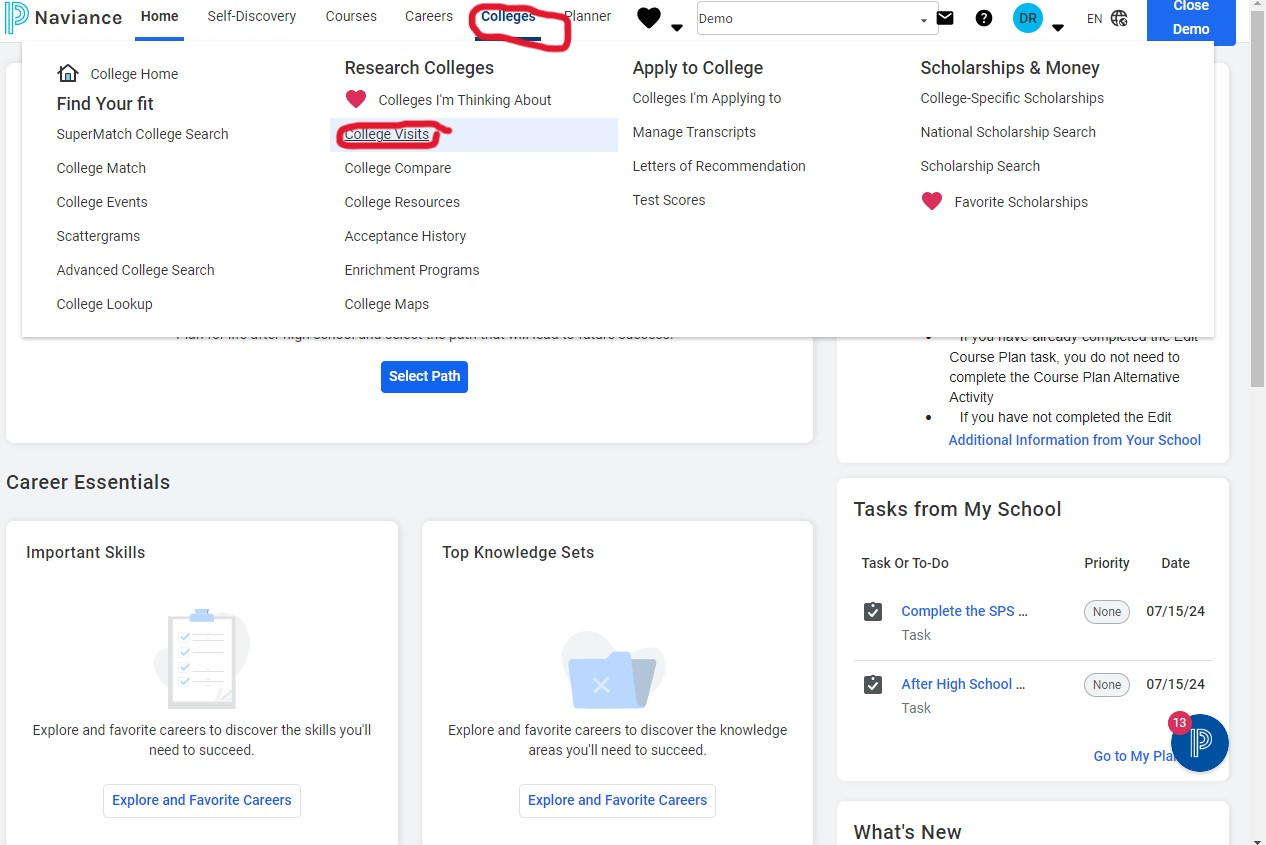The width and height of the screenshot is (1266, 845).
Task: Click task icon for Complete the SPS
Action: click(x=873, y=611)
